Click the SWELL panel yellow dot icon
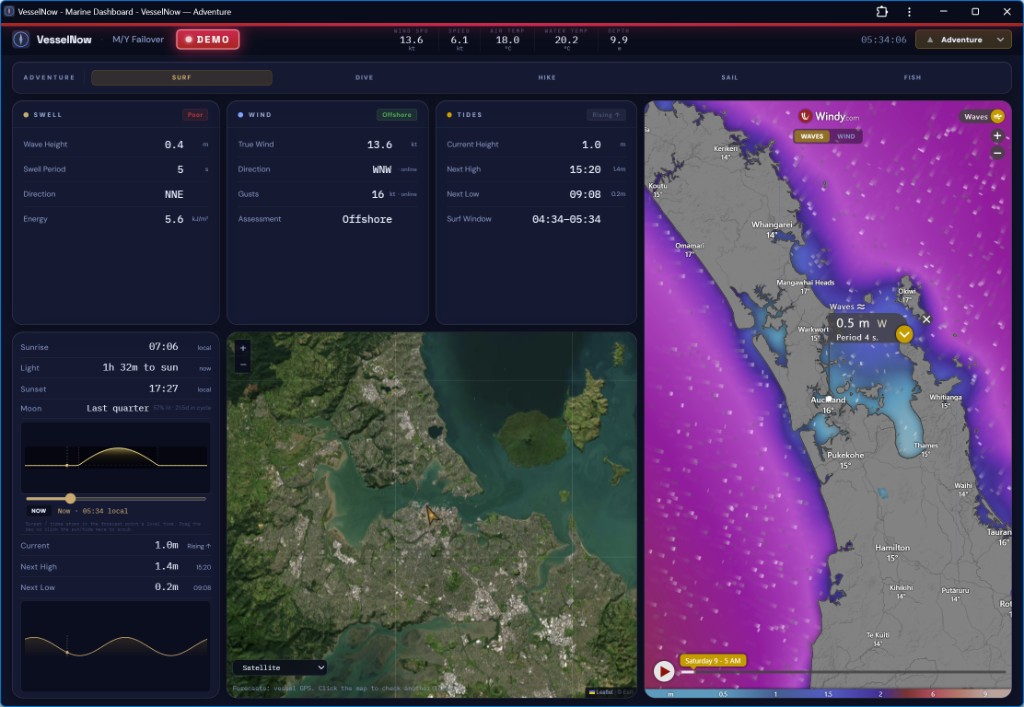The image size is (1024, 707). point(26,115)
